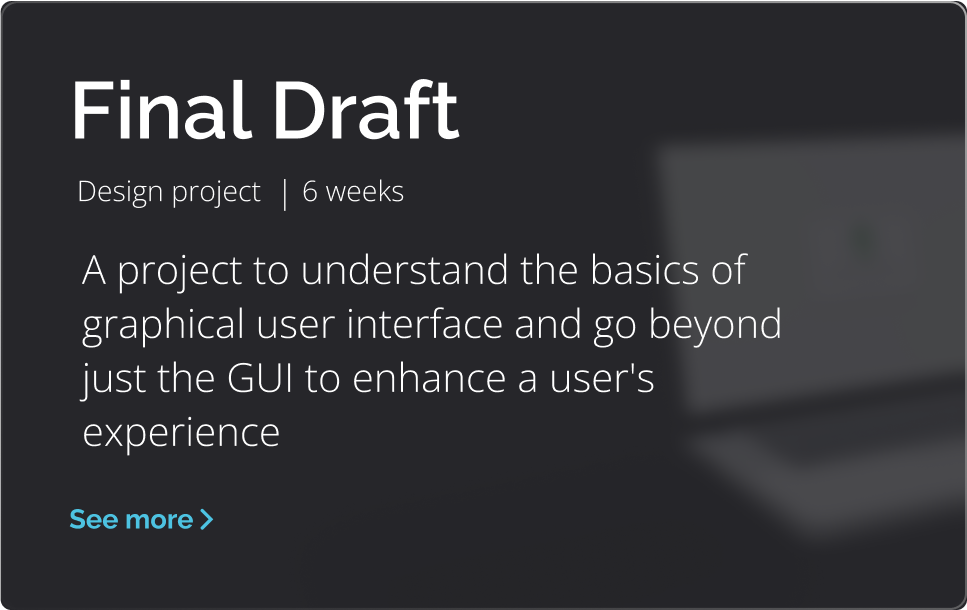Click the "See more" link
Screen dimensions: 967x610
pyautogui.click(x=131, y=520)
